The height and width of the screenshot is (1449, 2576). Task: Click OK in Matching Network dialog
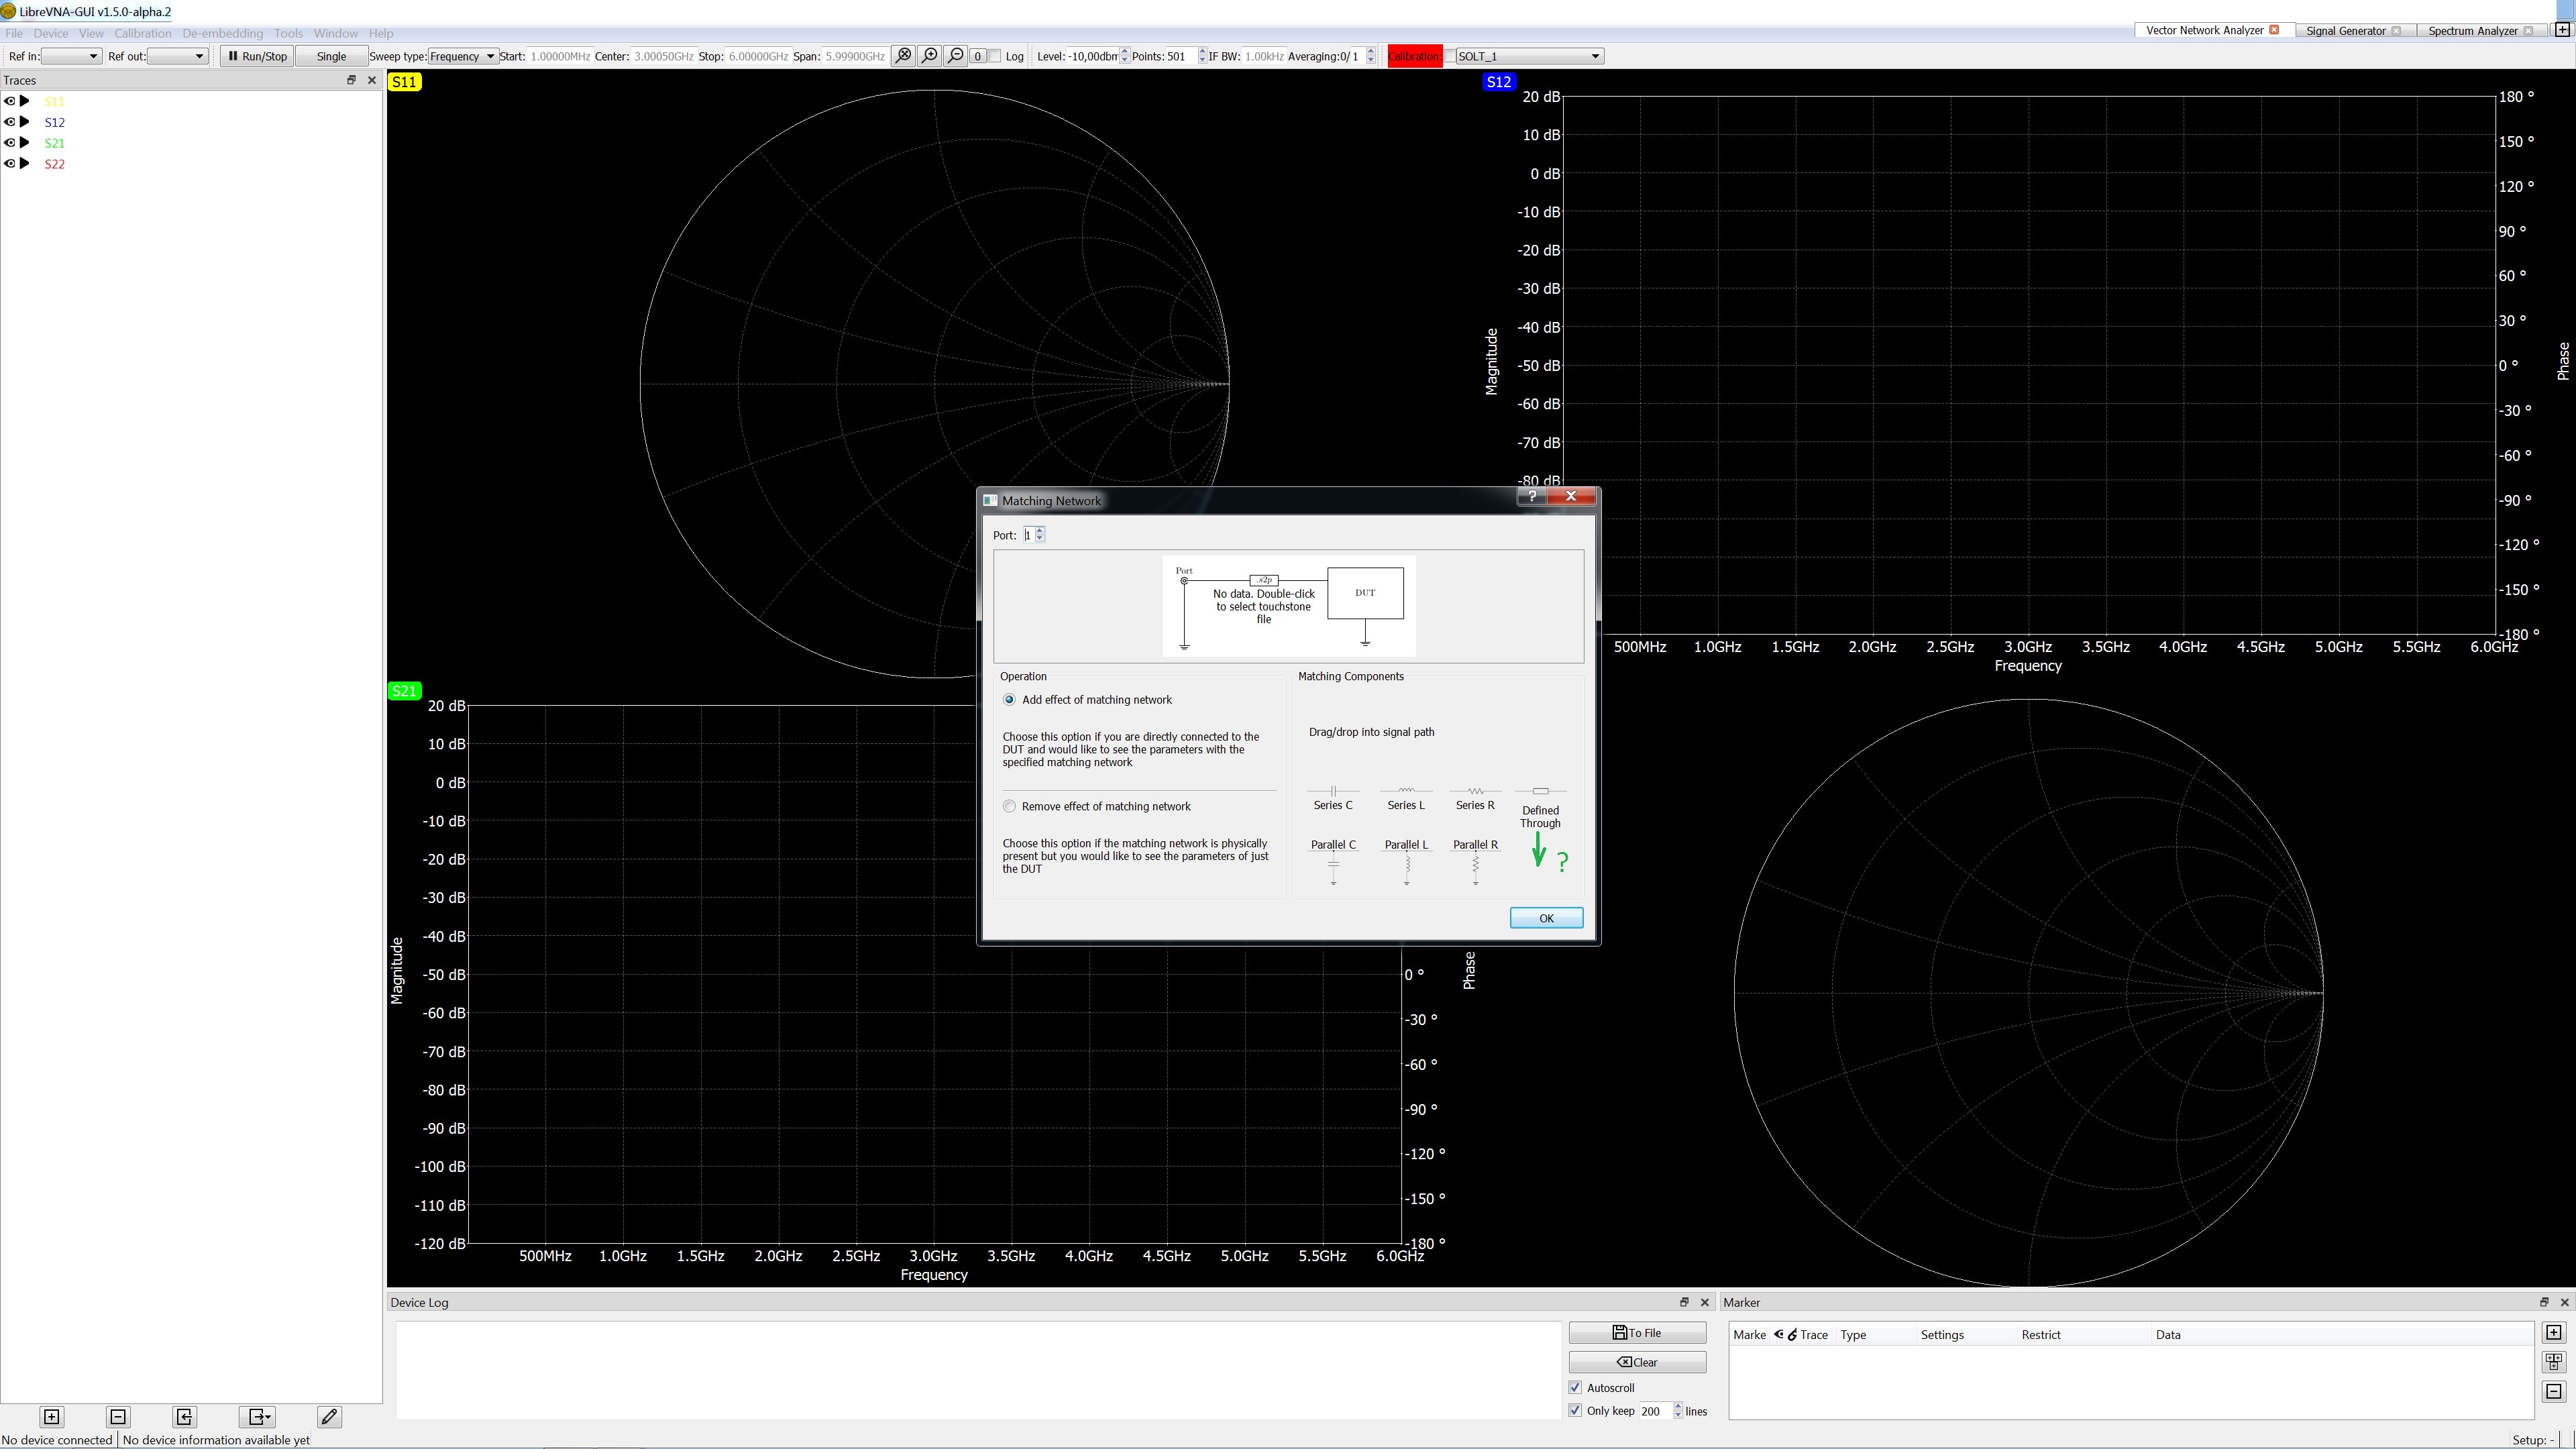[x=1545, y=918]
